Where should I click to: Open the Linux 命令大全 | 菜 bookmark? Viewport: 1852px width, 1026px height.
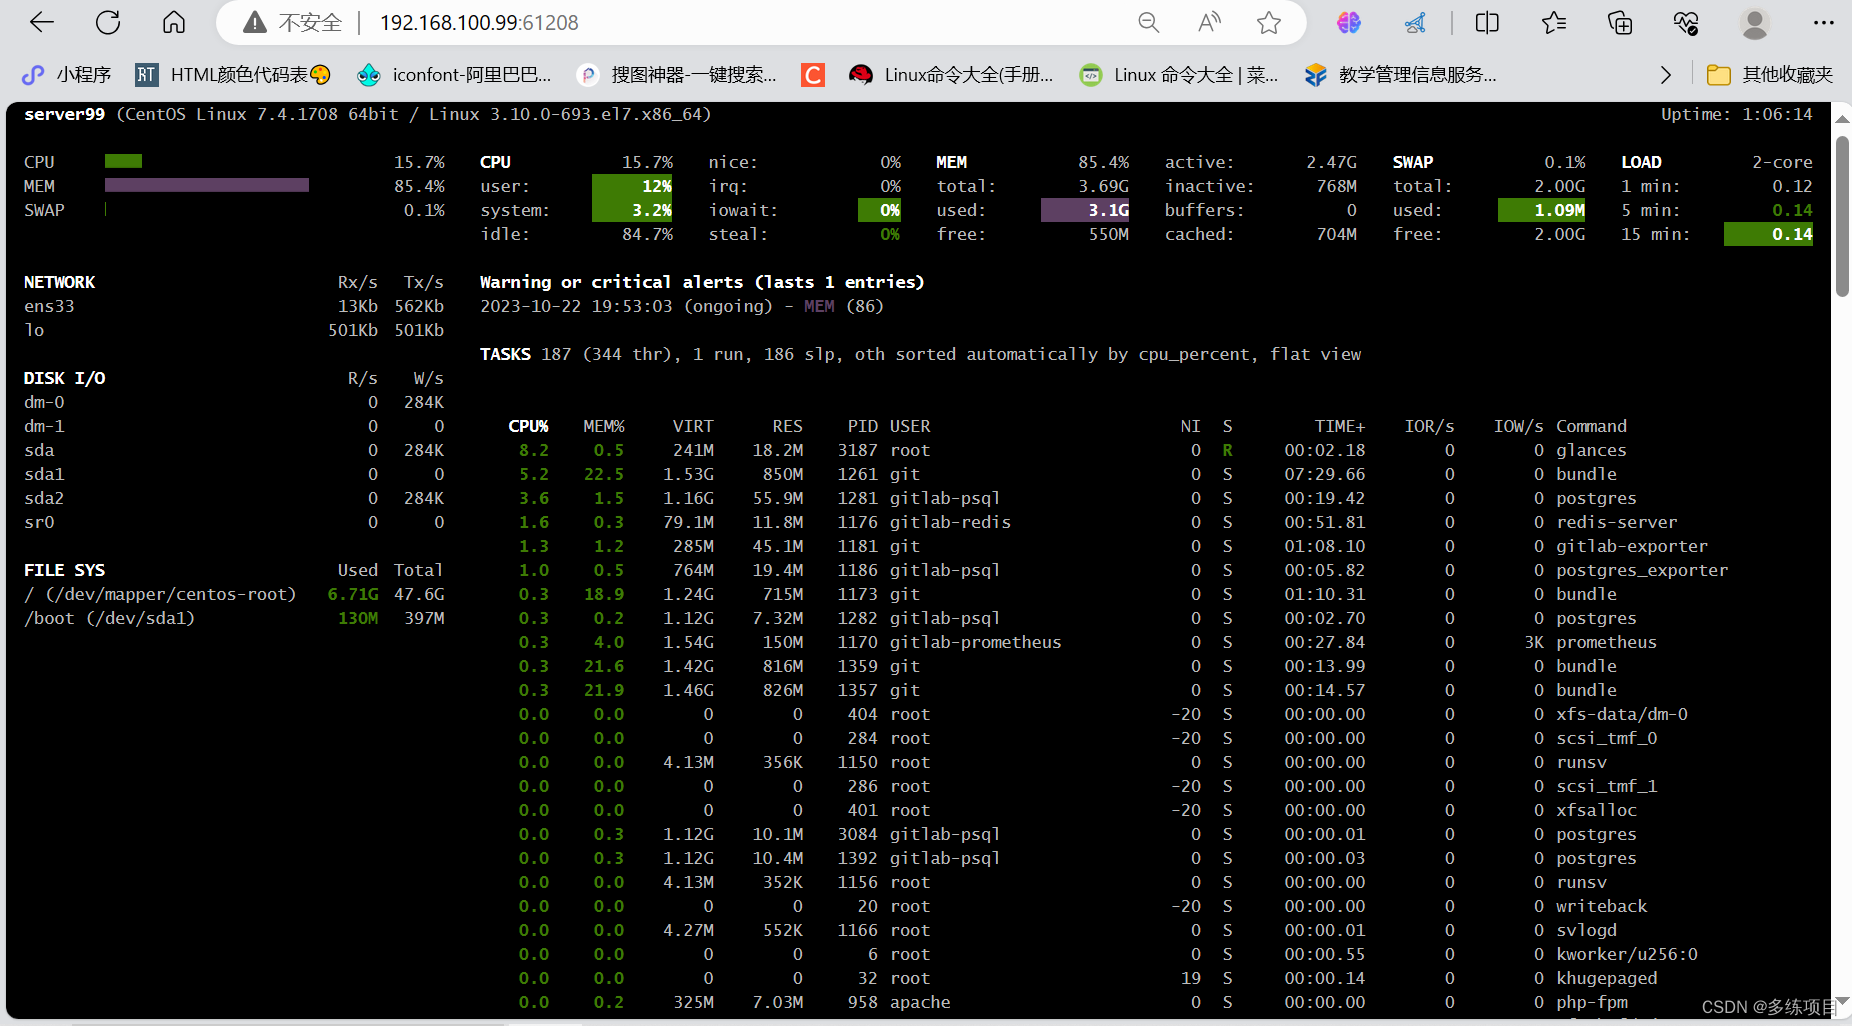point(1179,75)
